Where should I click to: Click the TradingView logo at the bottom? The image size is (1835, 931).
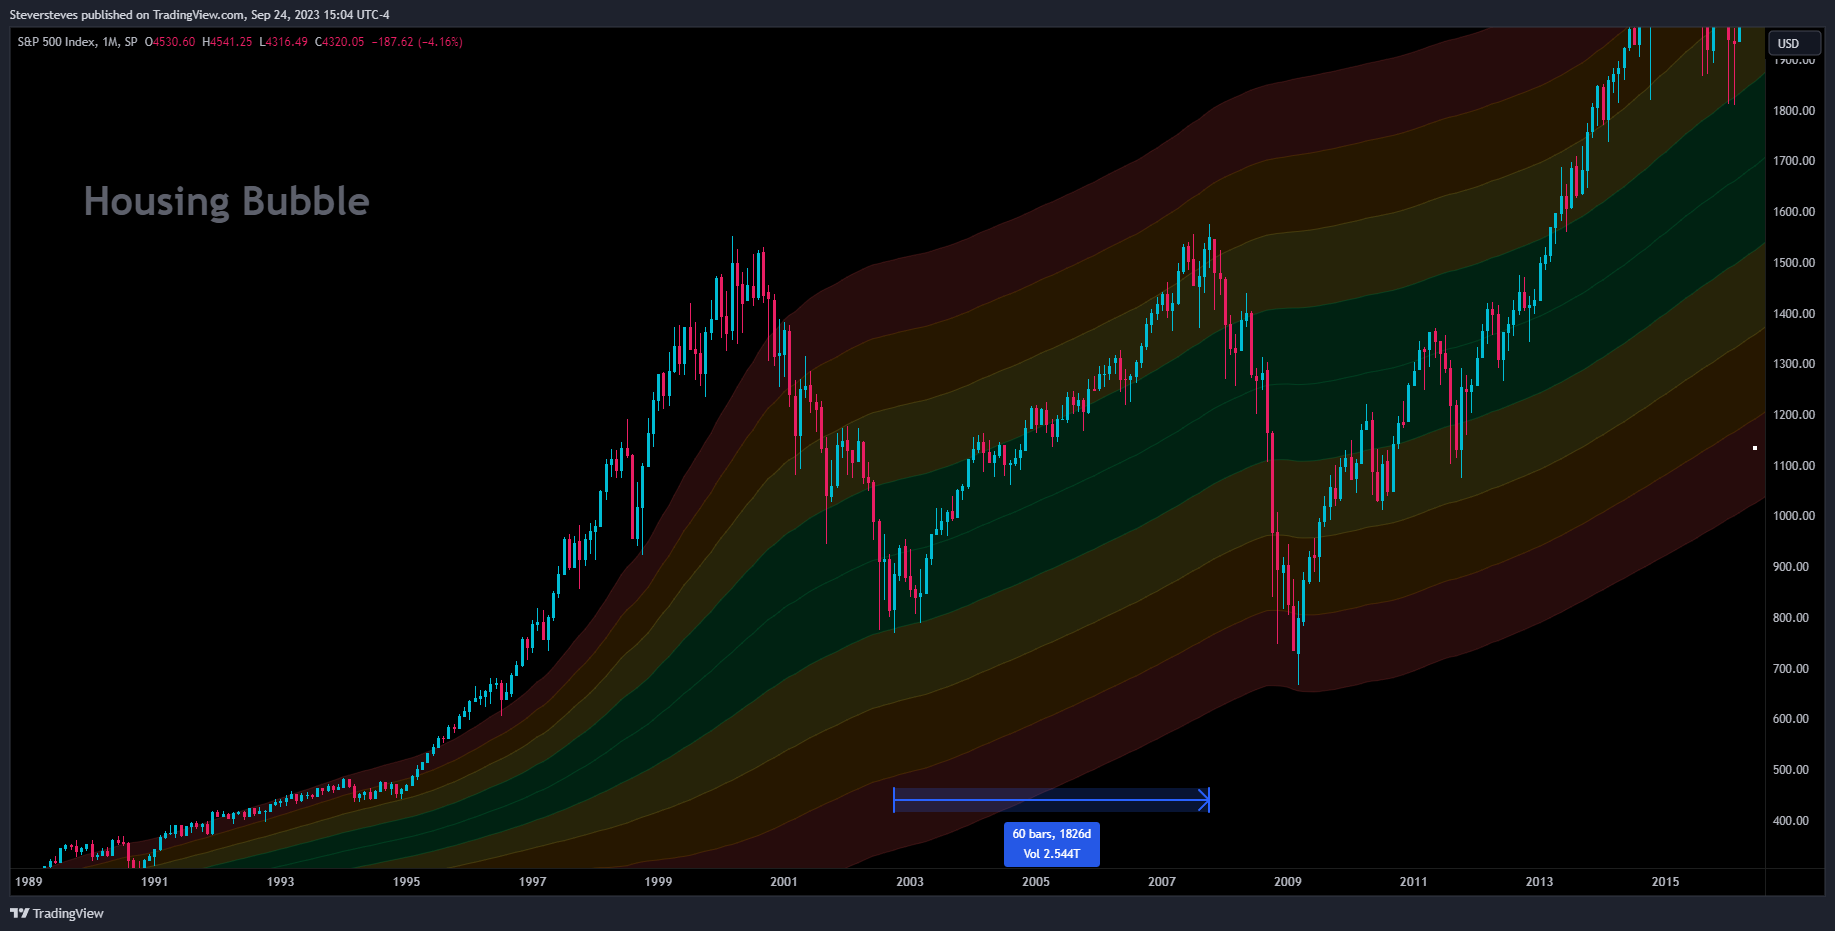57,913
